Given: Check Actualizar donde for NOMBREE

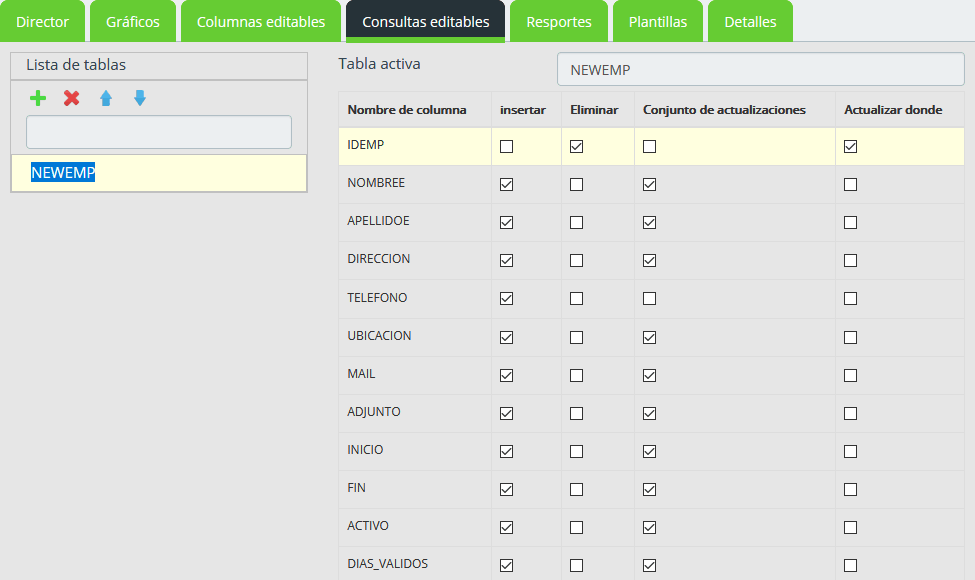Looking at the screenshot, I should pyautogui.click(x=850, y=185).
